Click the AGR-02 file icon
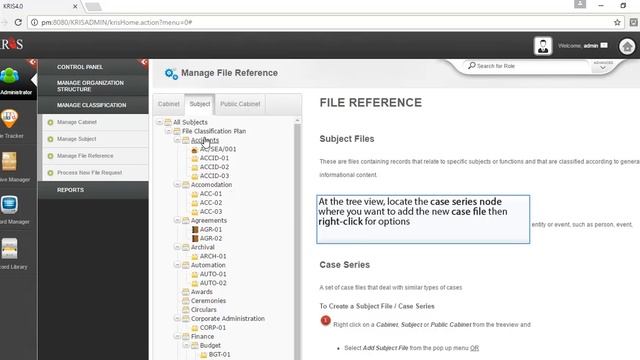 tap(195, 238)
